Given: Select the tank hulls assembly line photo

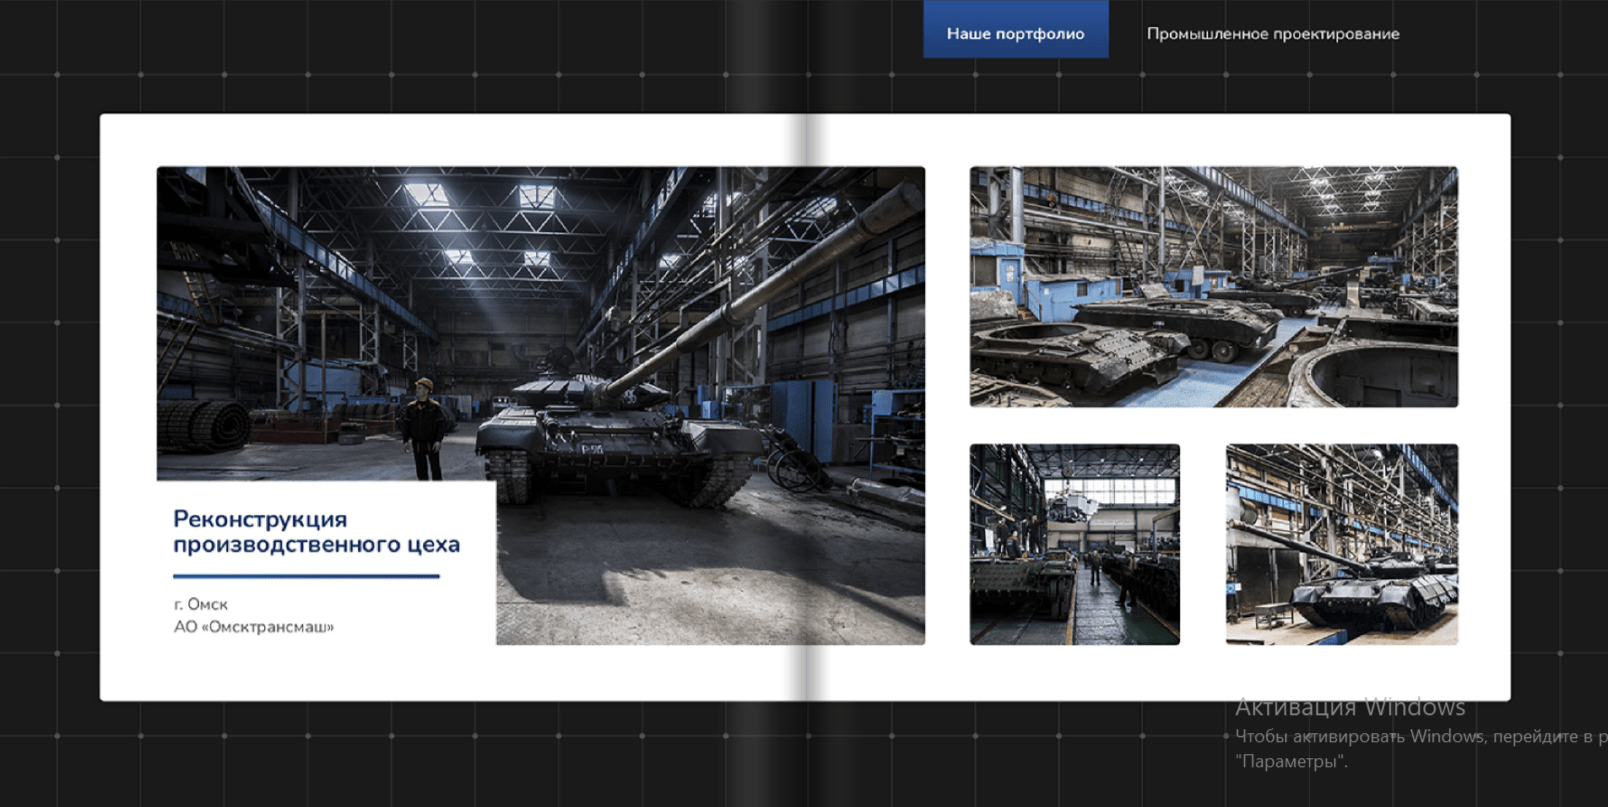Looking at the screenshot, I should [1213, 287].
